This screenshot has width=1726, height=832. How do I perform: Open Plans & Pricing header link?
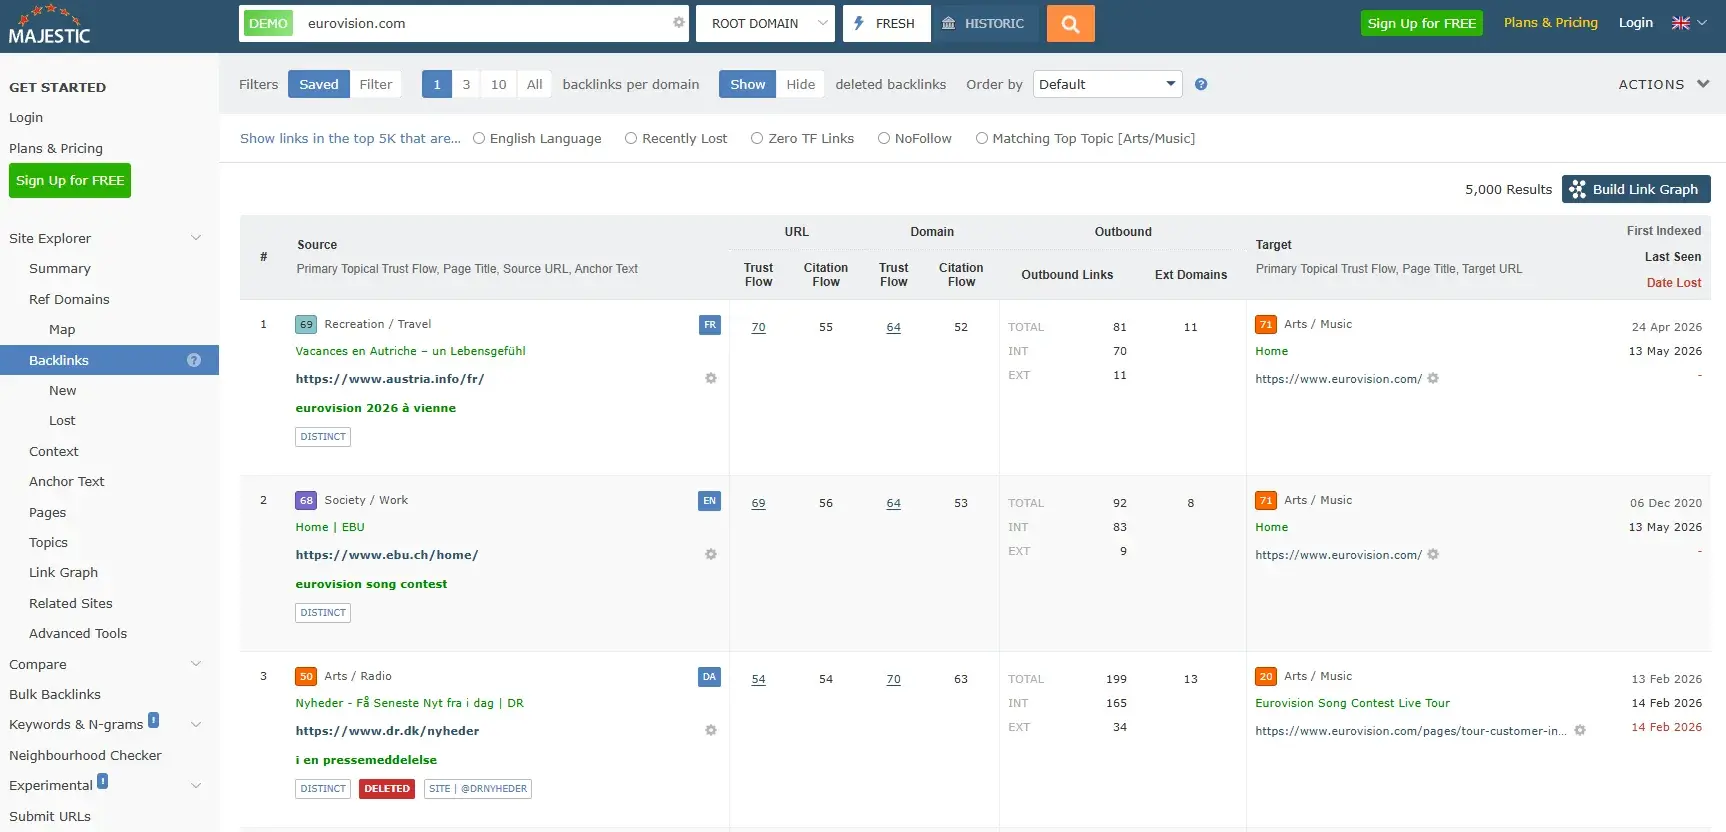click(x=1551, y=22)
